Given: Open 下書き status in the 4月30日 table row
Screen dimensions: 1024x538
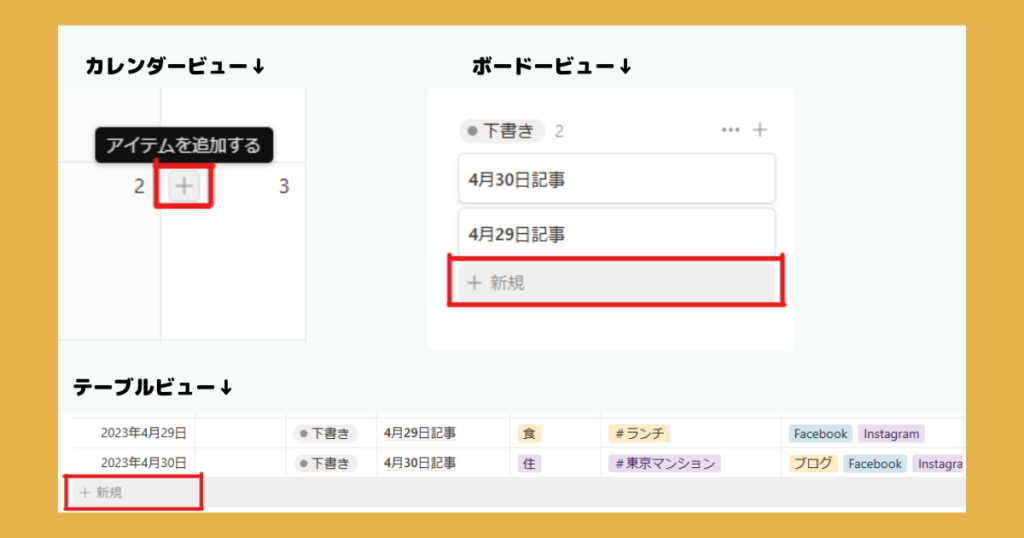Looking at the screenshot, I should (x=325, y=463).
